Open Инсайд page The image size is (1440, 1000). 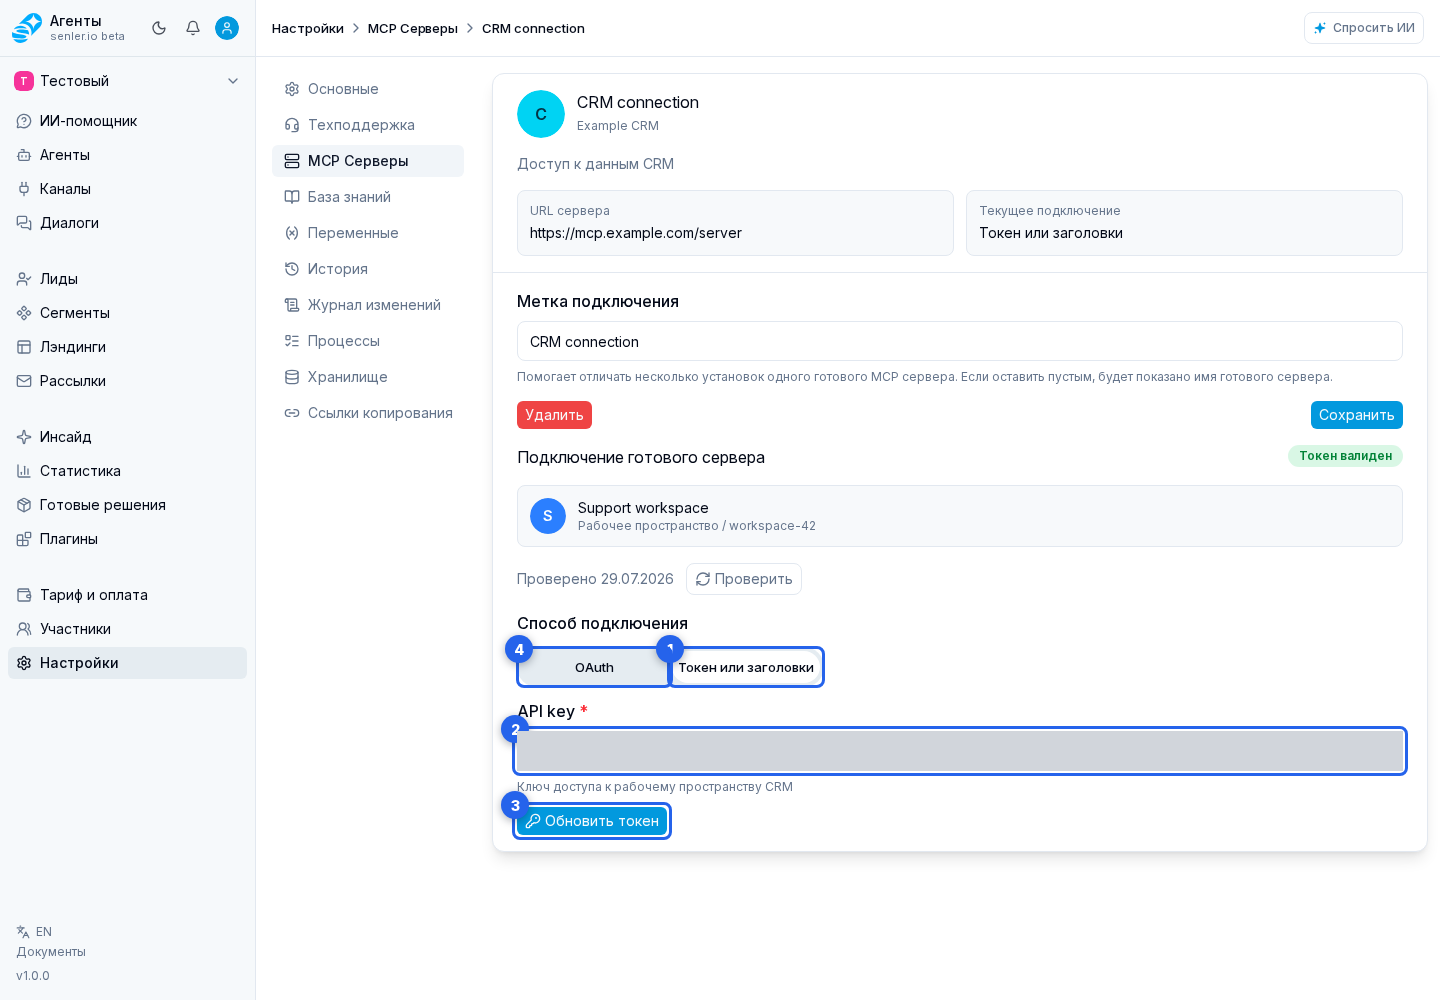click(x=127, y=437)
